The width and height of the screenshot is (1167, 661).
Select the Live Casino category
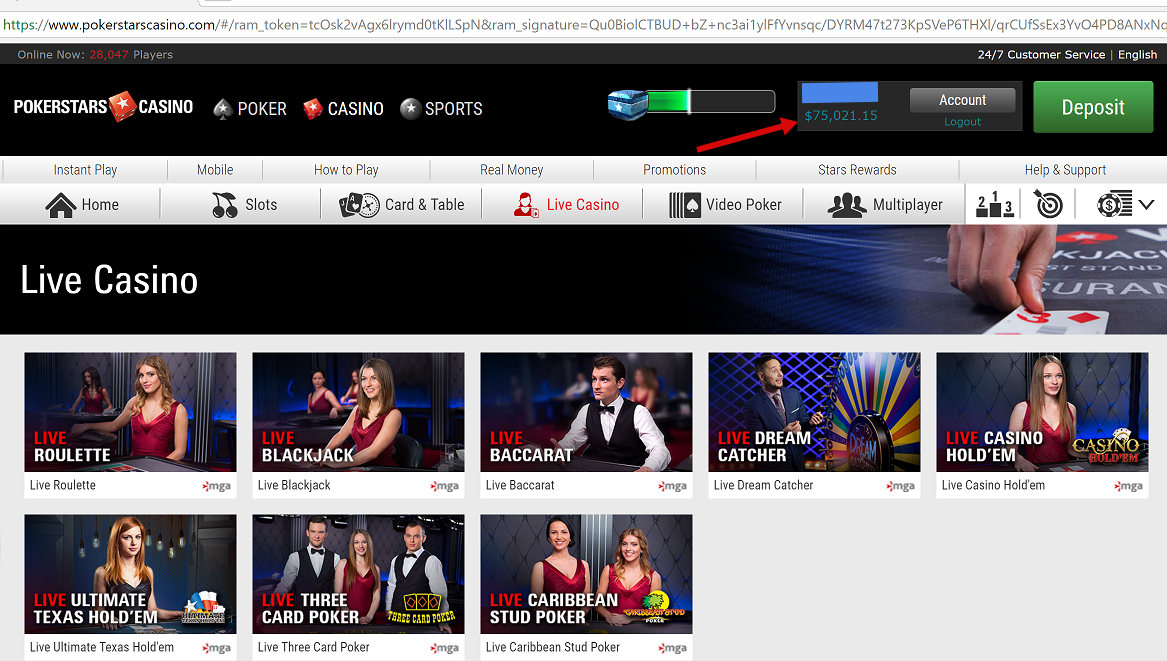coord(583,205)
